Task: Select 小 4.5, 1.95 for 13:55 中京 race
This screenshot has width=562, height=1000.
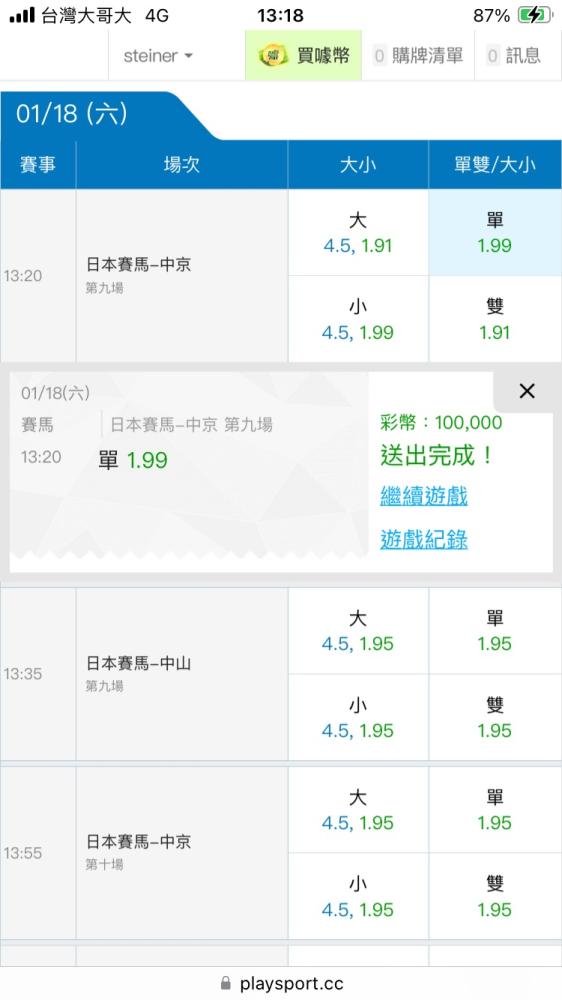Action: pos(358,896)
